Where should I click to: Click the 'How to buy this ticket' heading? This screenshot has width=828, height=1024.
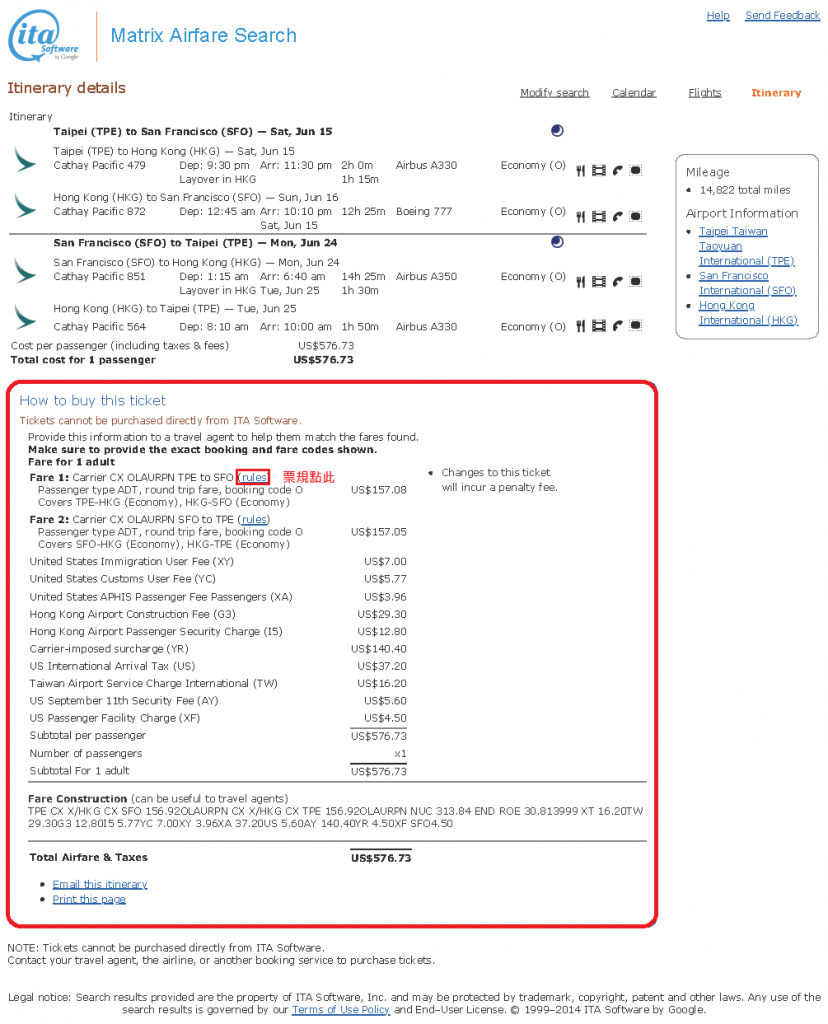[x=93, y=400]
